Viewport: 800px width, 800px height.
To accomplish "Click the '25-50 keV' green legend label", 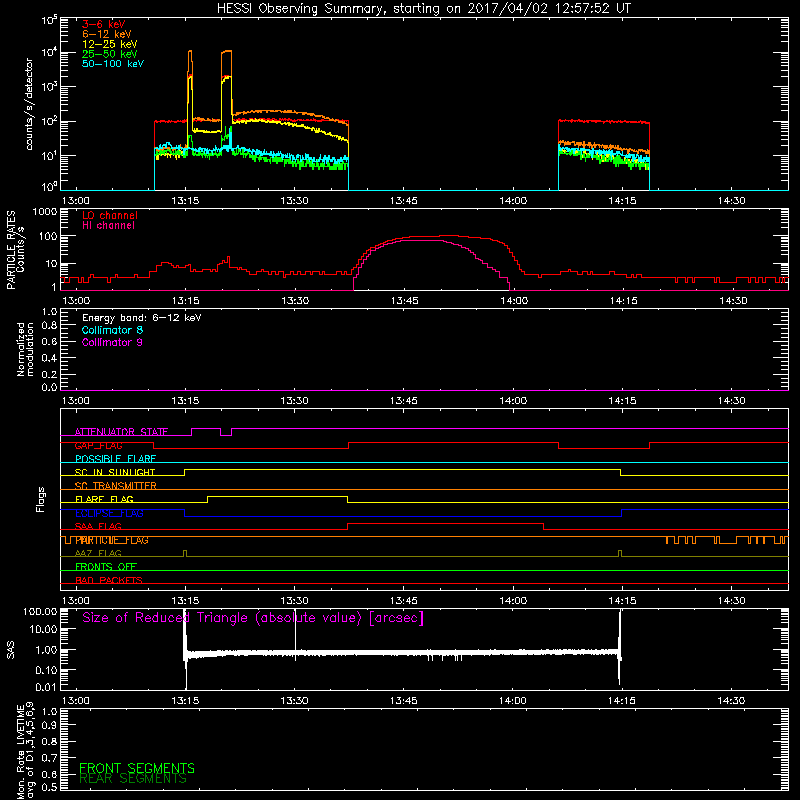I will click(110, 54).
